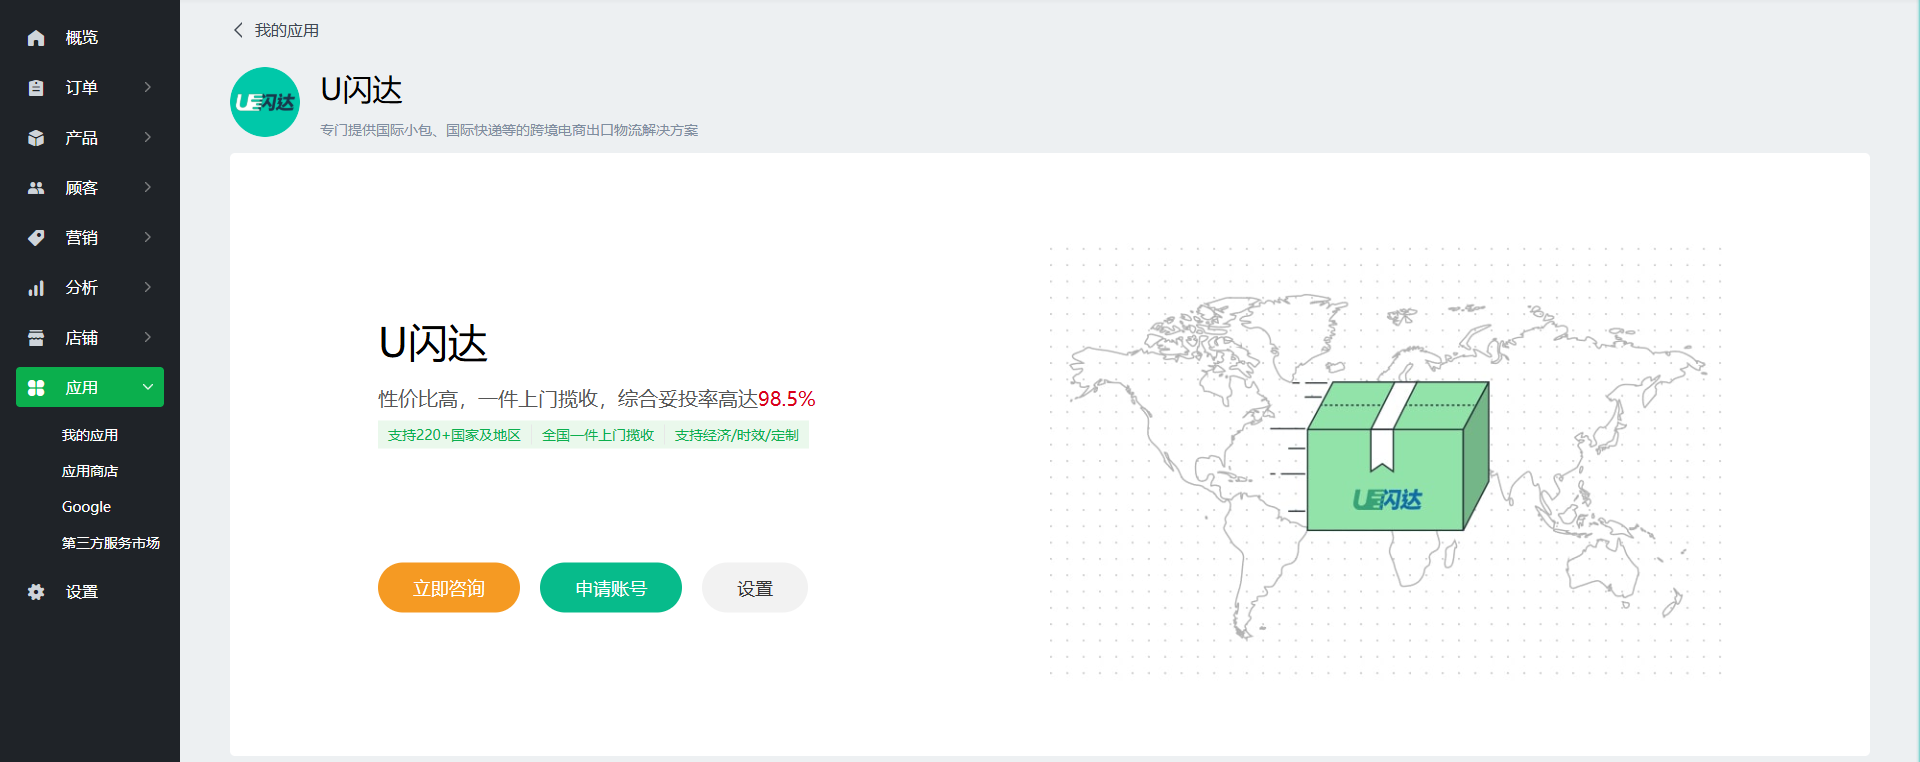Expand the 顾客 menu chevron
The image size is (1920, 762).
point(148,187)
